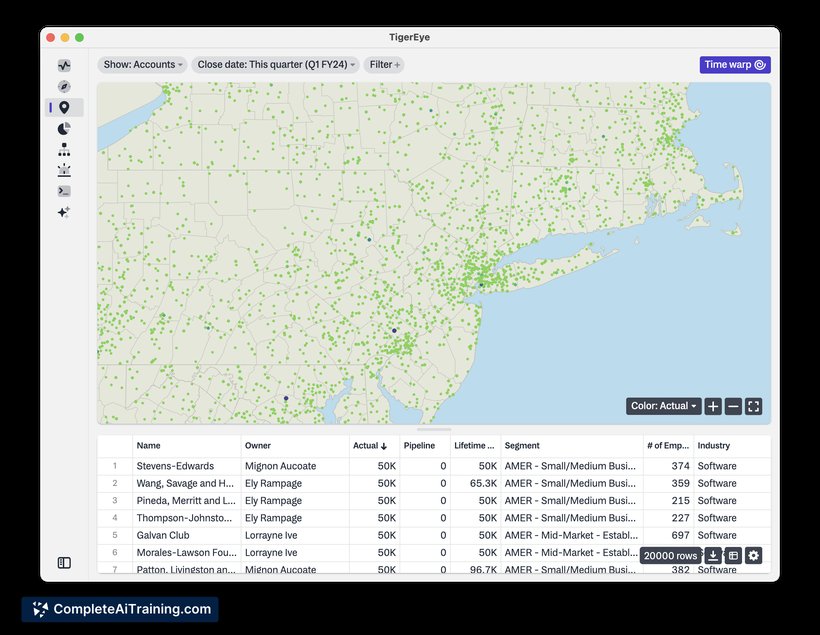Select the Morales-Lawson Fou... account

tap(187, 552)
